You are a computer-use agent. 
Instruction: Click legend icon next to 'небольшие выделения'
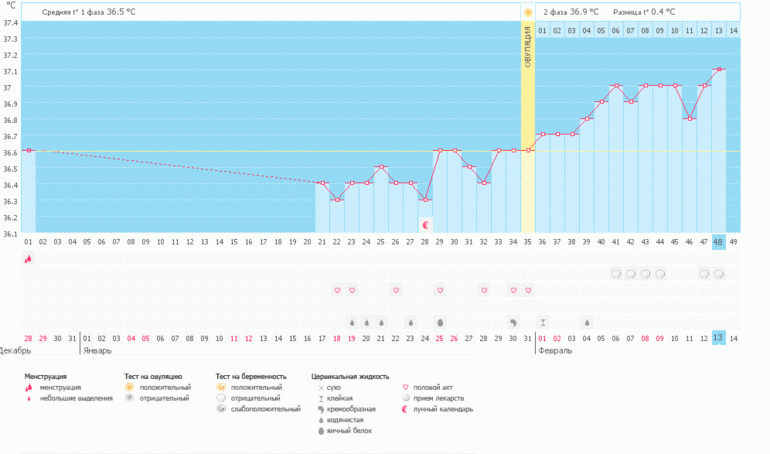[x=29, y=399]
